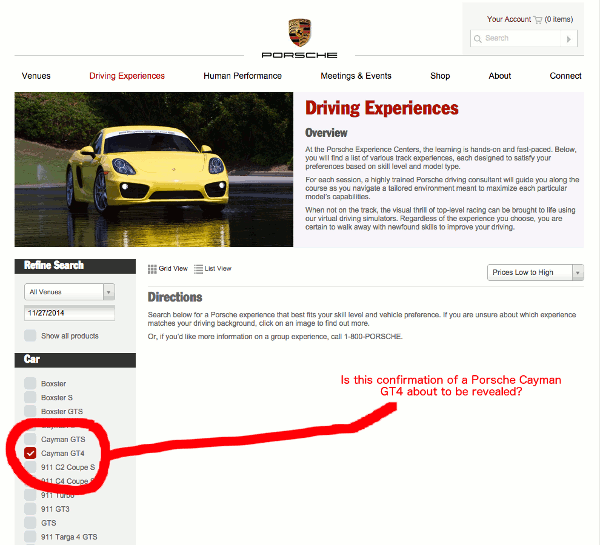This screenshot has height=545, width=600.
Task: Click the Overview heading
Action: pyautogui.click(x=326, y=133)
